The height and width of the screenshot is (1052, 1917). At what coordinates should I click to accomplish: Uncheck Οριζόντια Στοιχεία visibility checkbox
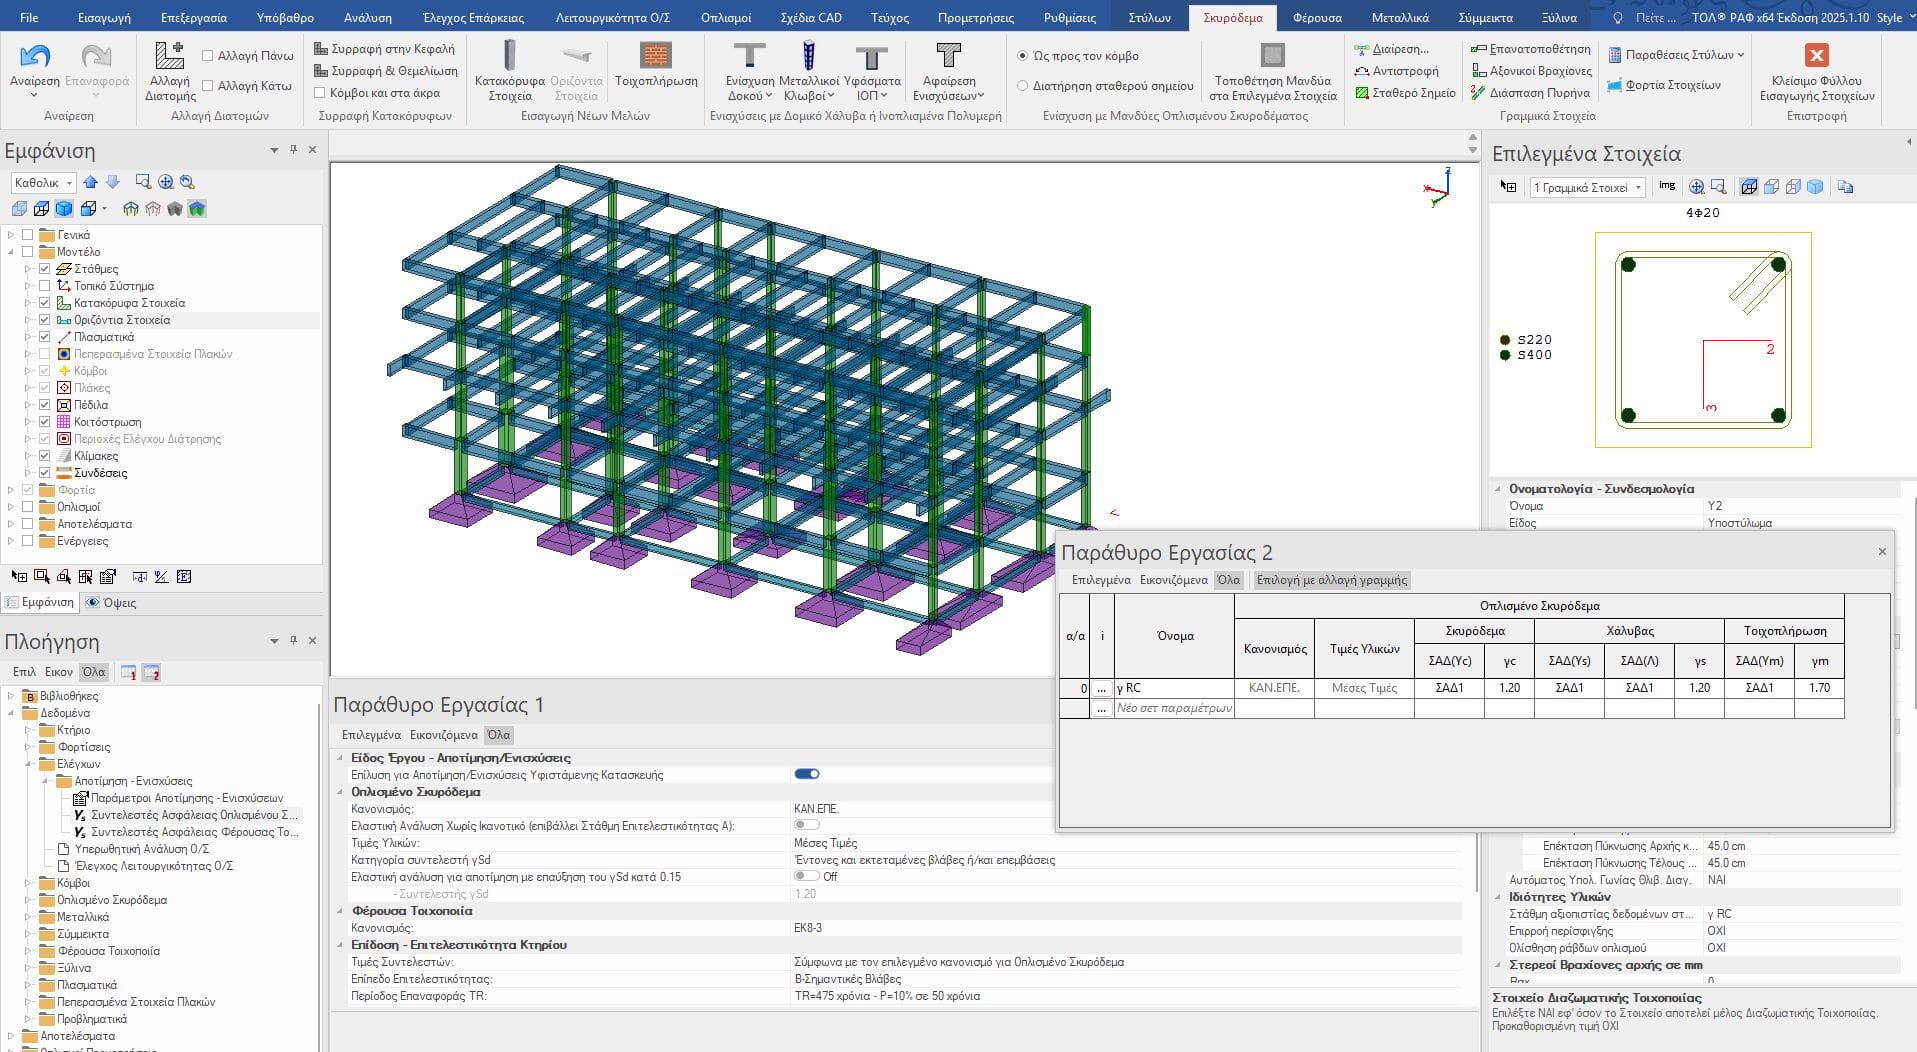[45, 320]
